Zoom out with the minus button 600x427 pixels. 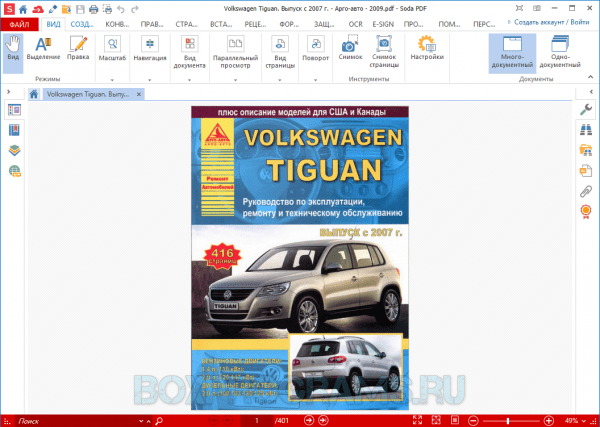coord(473,421)
